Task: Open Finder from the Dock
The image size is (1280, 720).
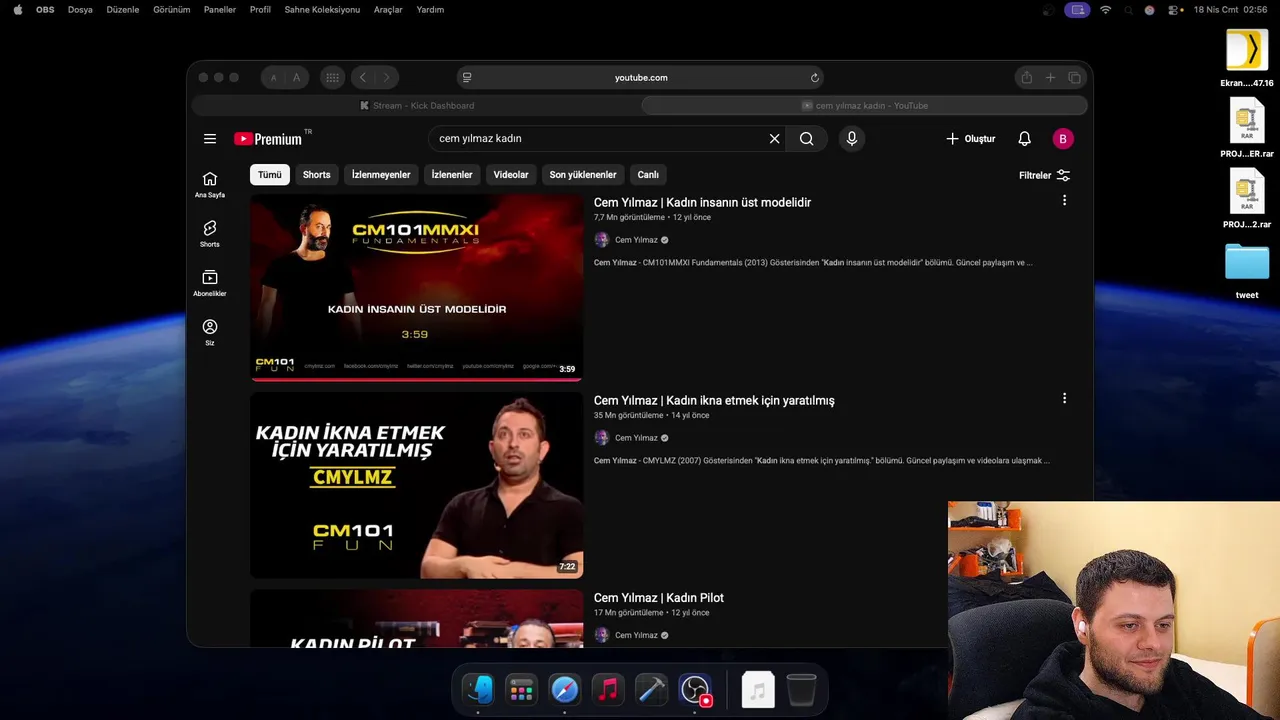Action: click(478, 690)
